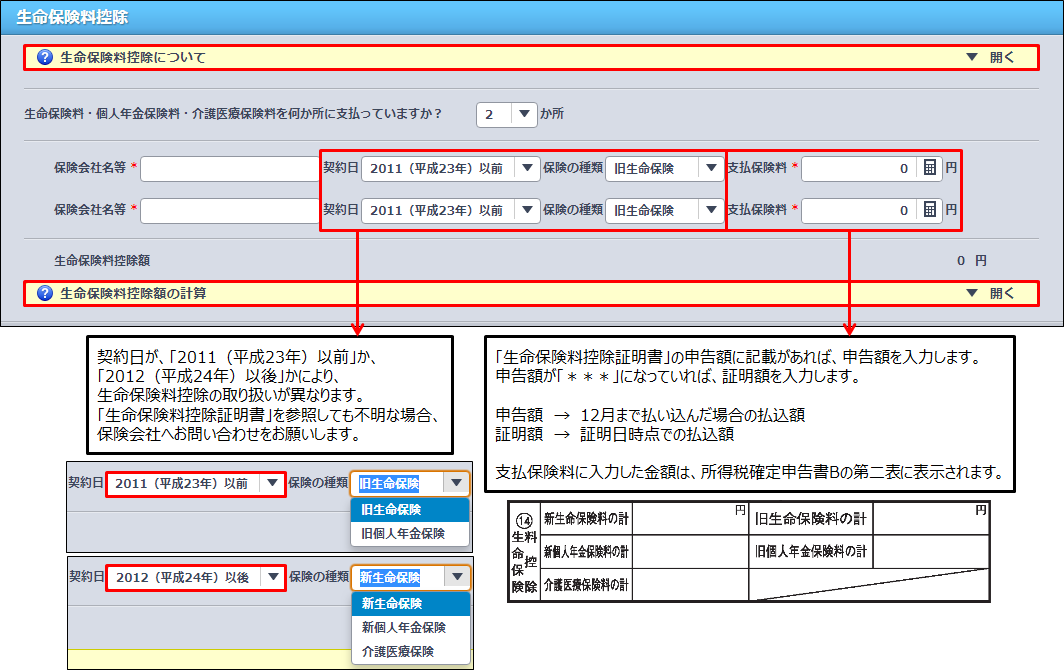This screenshot has width=1064, height=670.
Task: Click second 保険会社名等 text field
Action: (230, 211)
